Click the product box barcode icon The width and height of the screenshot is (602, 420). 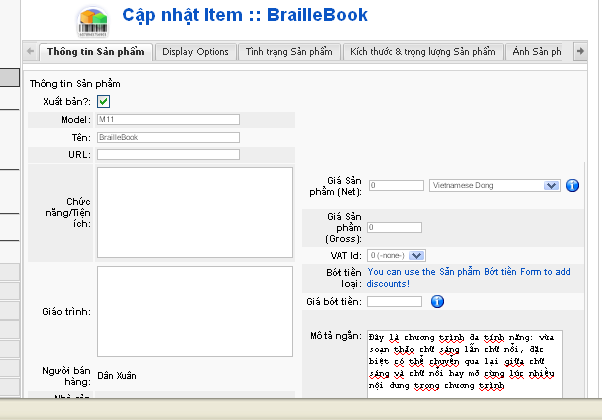coord(93,23)
